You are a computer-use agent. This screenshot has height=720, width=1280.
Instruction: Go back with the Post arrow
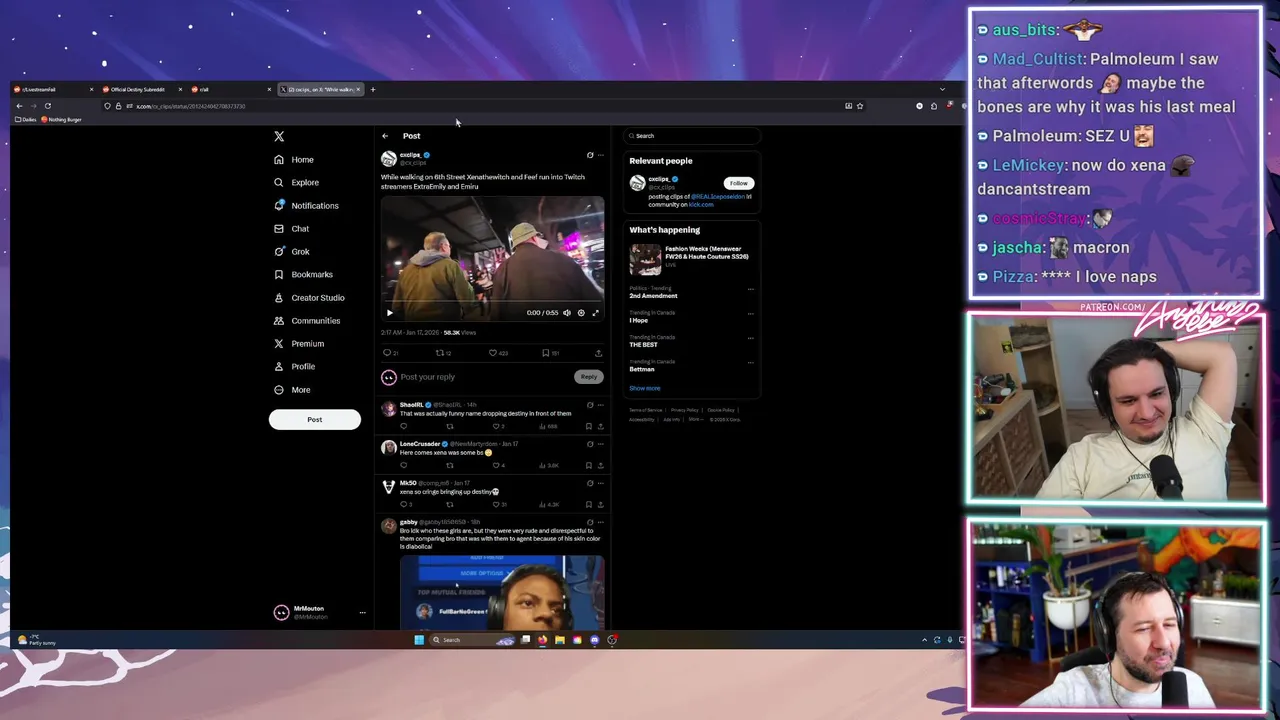[385, 136]
